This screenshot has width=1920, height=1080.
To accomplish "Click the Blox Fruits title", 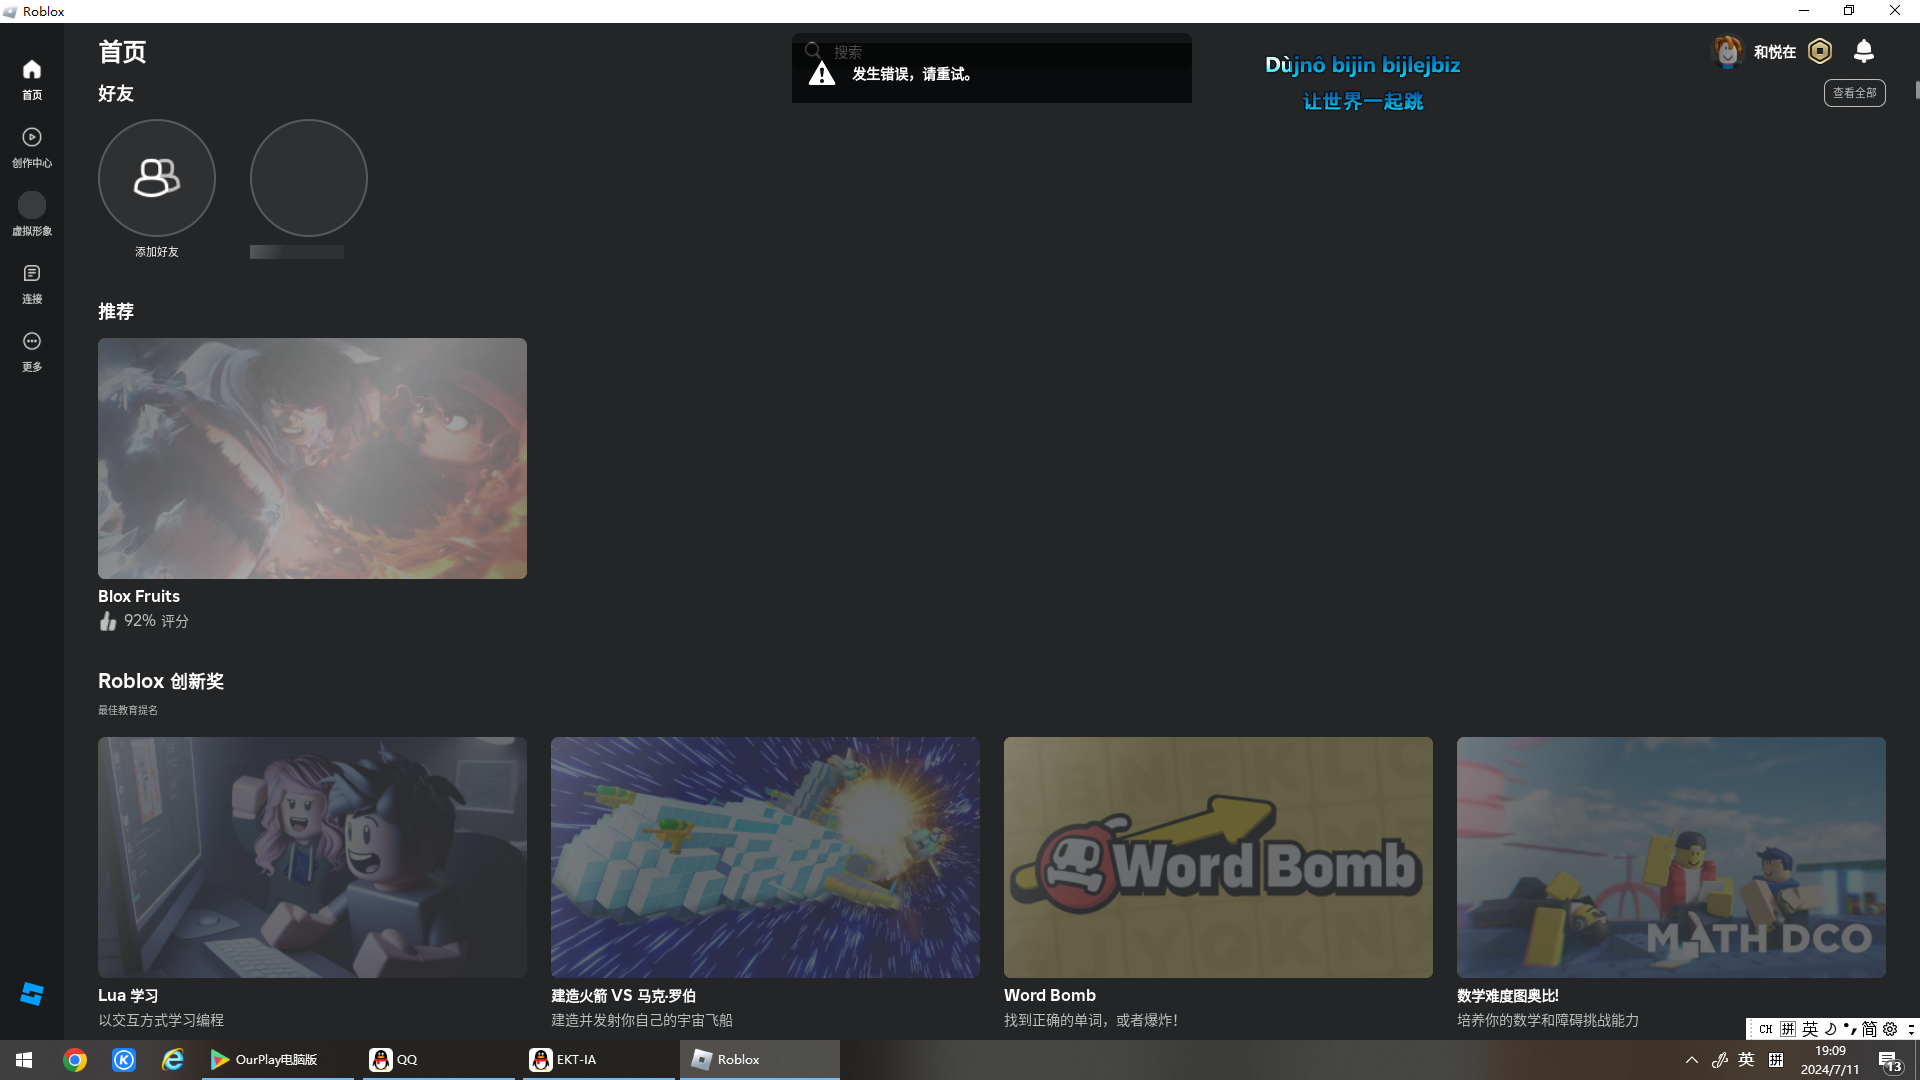I will [139, 596].
